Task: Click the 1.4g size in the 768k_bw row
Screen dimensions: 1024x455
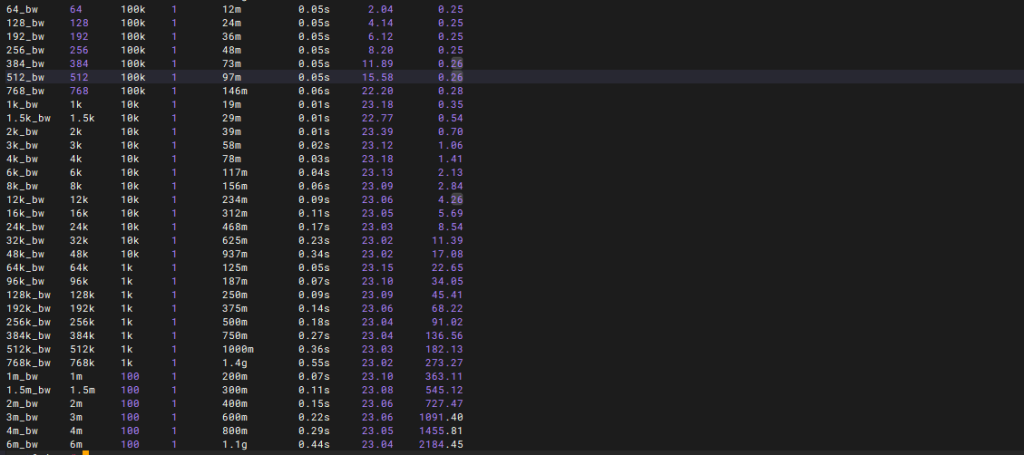Action: 234,362
